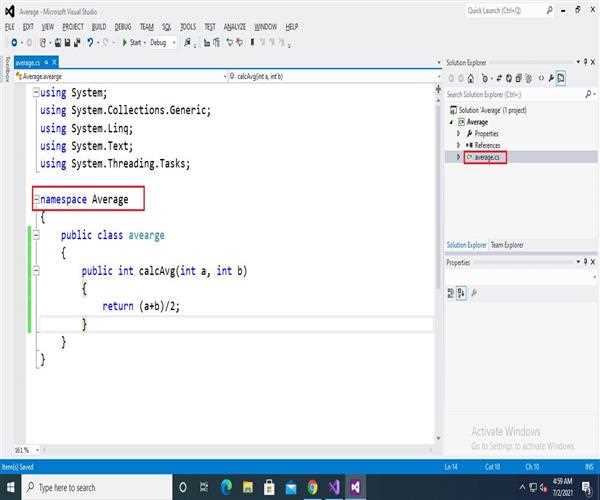Open the Debug configuration dropdown
600x500 pixels.
pos(174,43)
